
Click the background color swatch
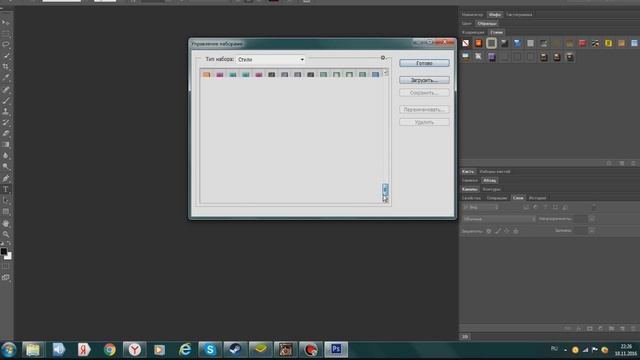coord(9,256)
